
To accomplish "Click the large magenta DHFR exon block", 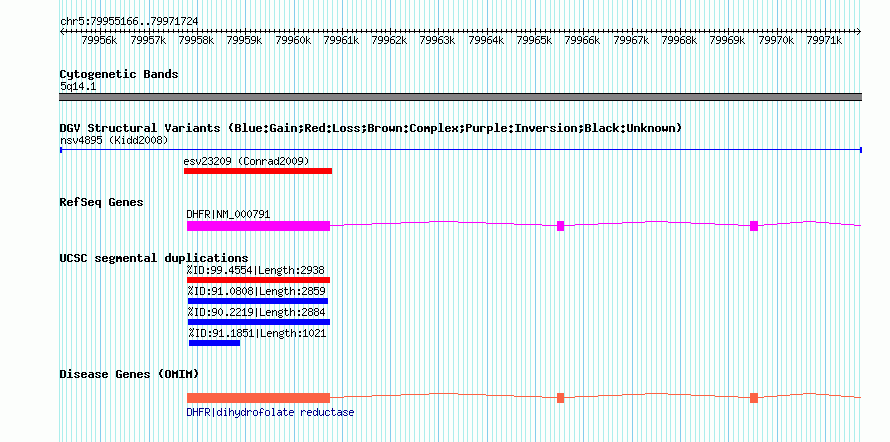I will (258, 226).
